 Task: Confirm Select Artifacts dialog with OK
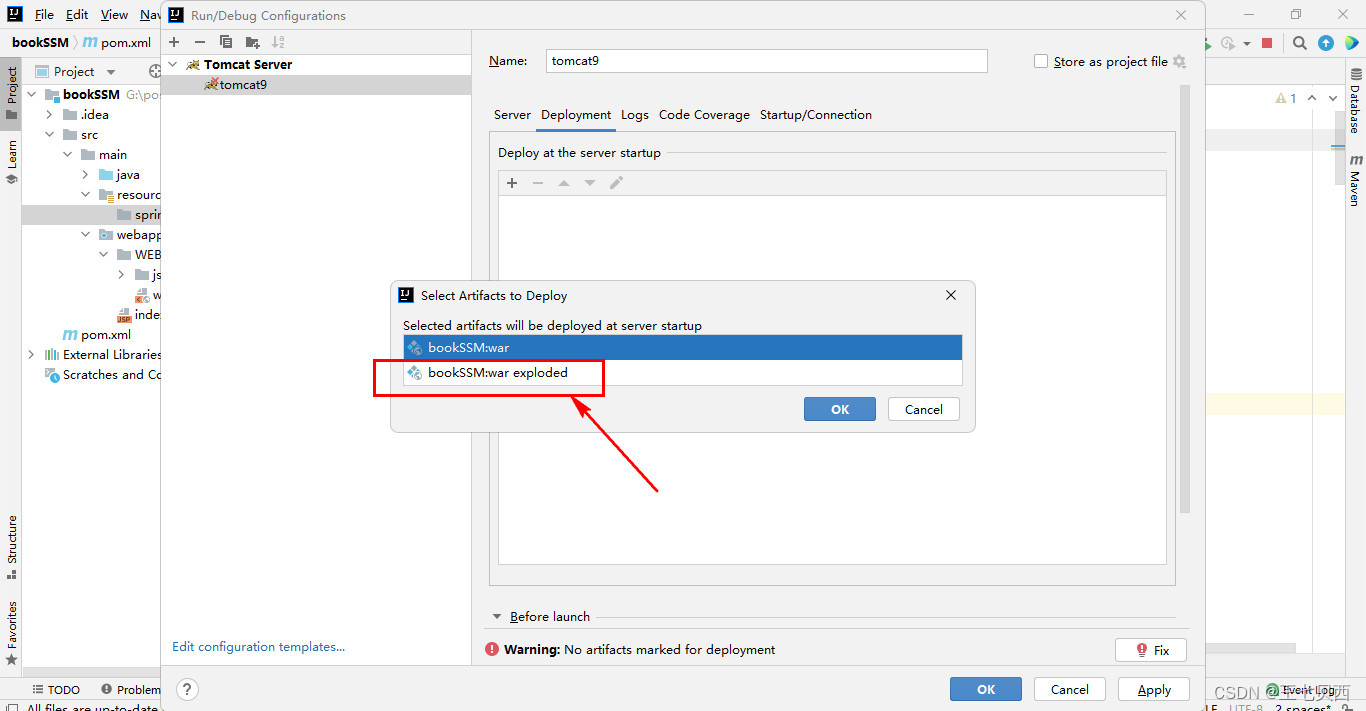[x=840, y=409]
